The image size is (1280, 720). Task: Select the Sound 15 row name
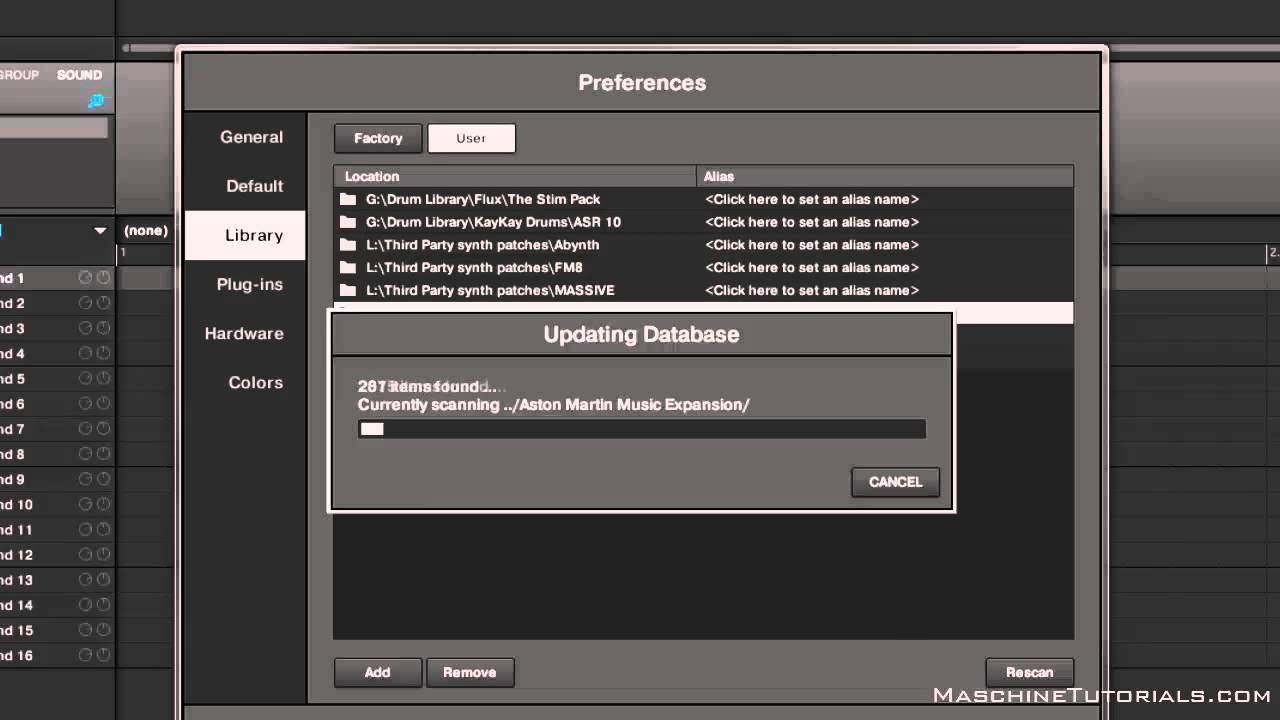pyautogui.click(x=16, y=630)
